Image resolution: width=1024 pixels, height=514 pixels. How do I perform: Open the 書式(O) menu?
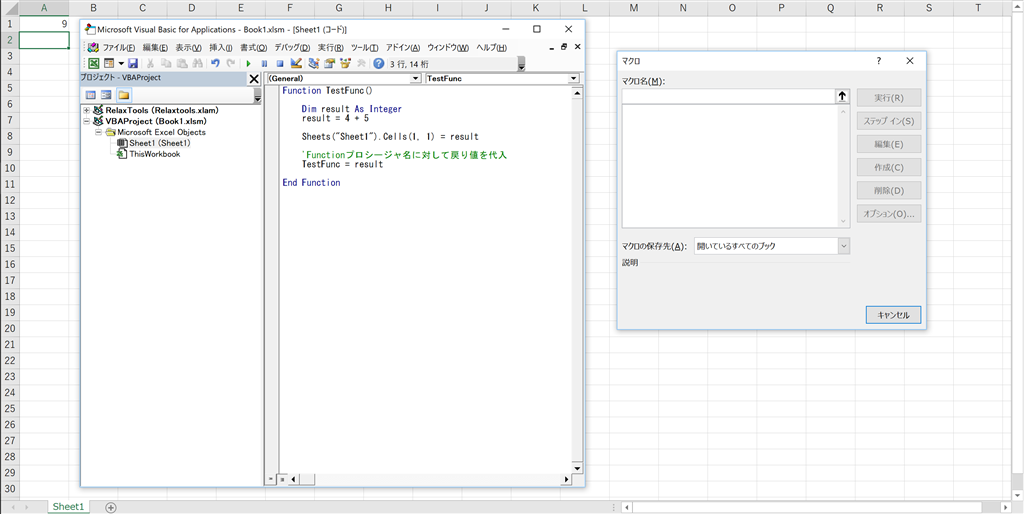[x=253, y=48]
